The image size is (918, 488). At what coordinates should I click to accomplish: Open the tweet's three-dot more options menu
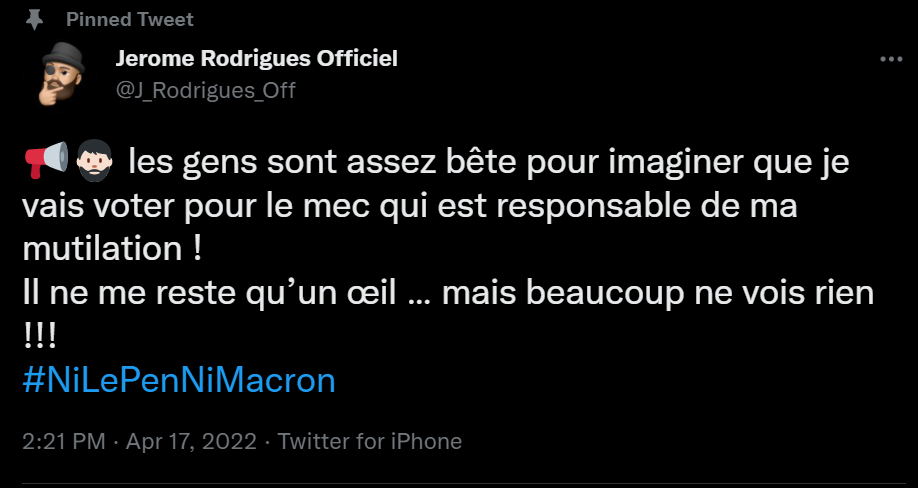click(890, 59)
